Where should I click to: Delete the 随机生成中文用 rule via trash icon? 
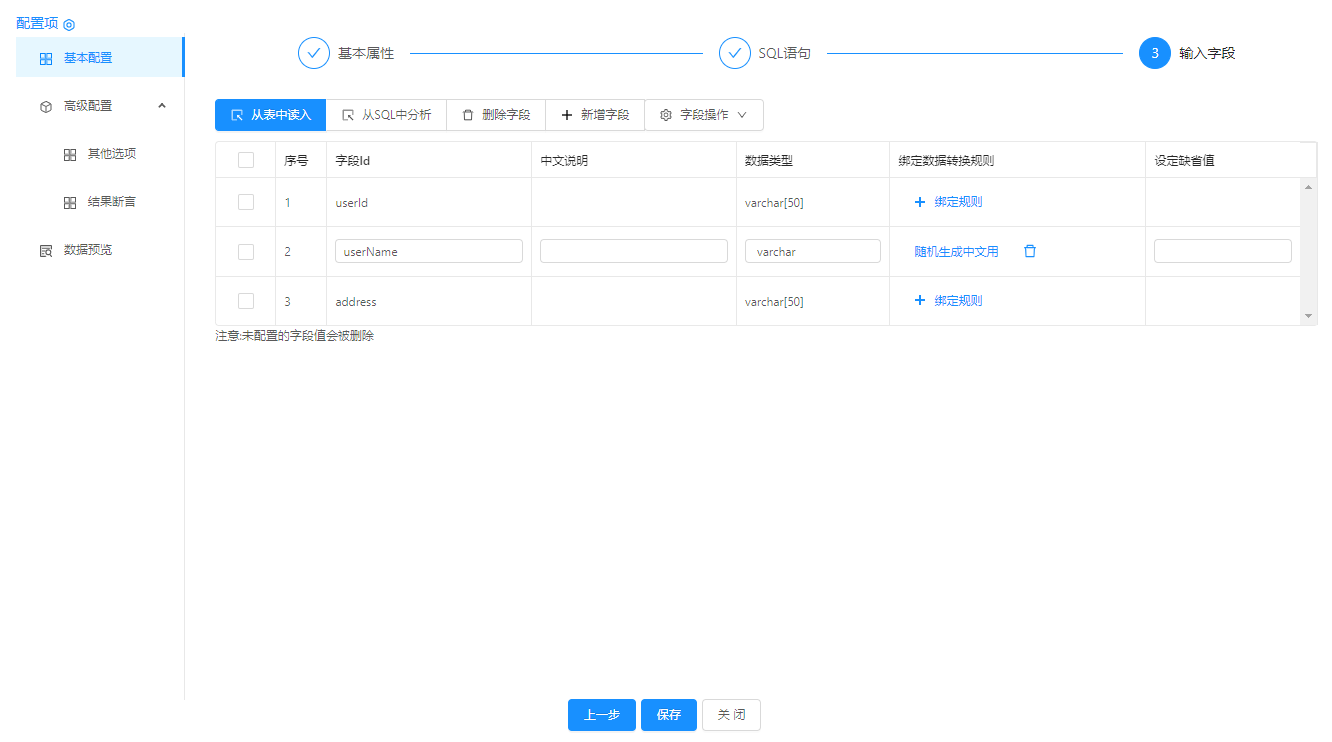[1030, 251]
